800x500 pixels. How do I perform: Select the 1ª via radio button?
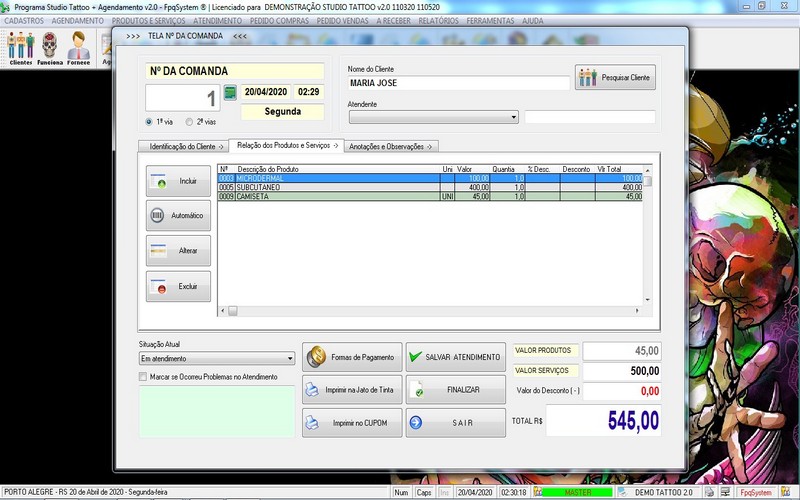pos(149,122)
